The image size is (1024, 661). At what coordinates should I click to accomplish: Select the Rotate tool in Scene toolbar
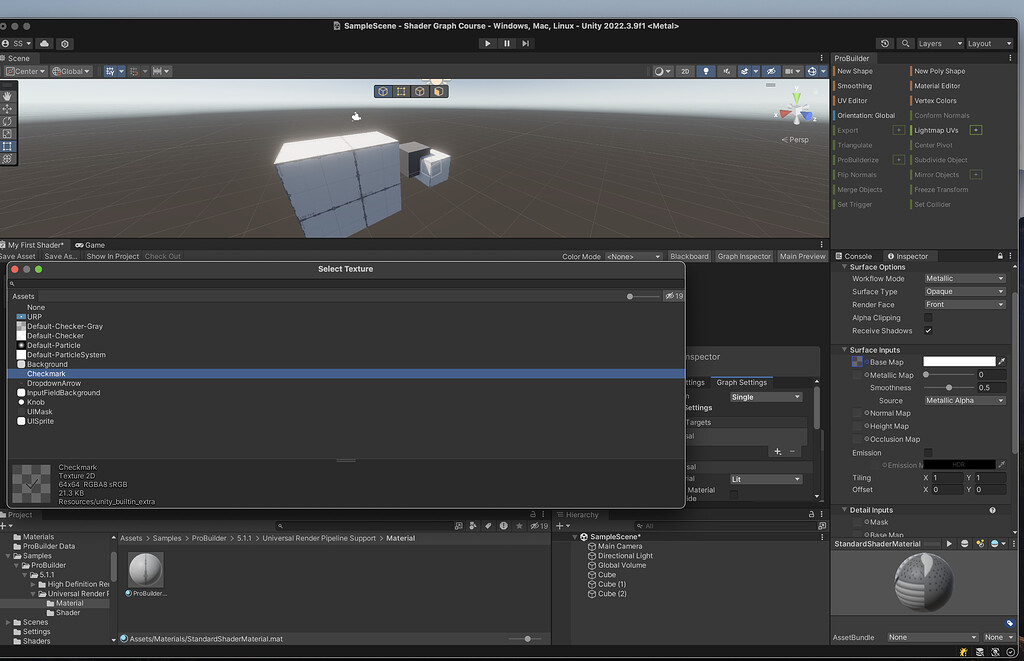click(7, 121)
